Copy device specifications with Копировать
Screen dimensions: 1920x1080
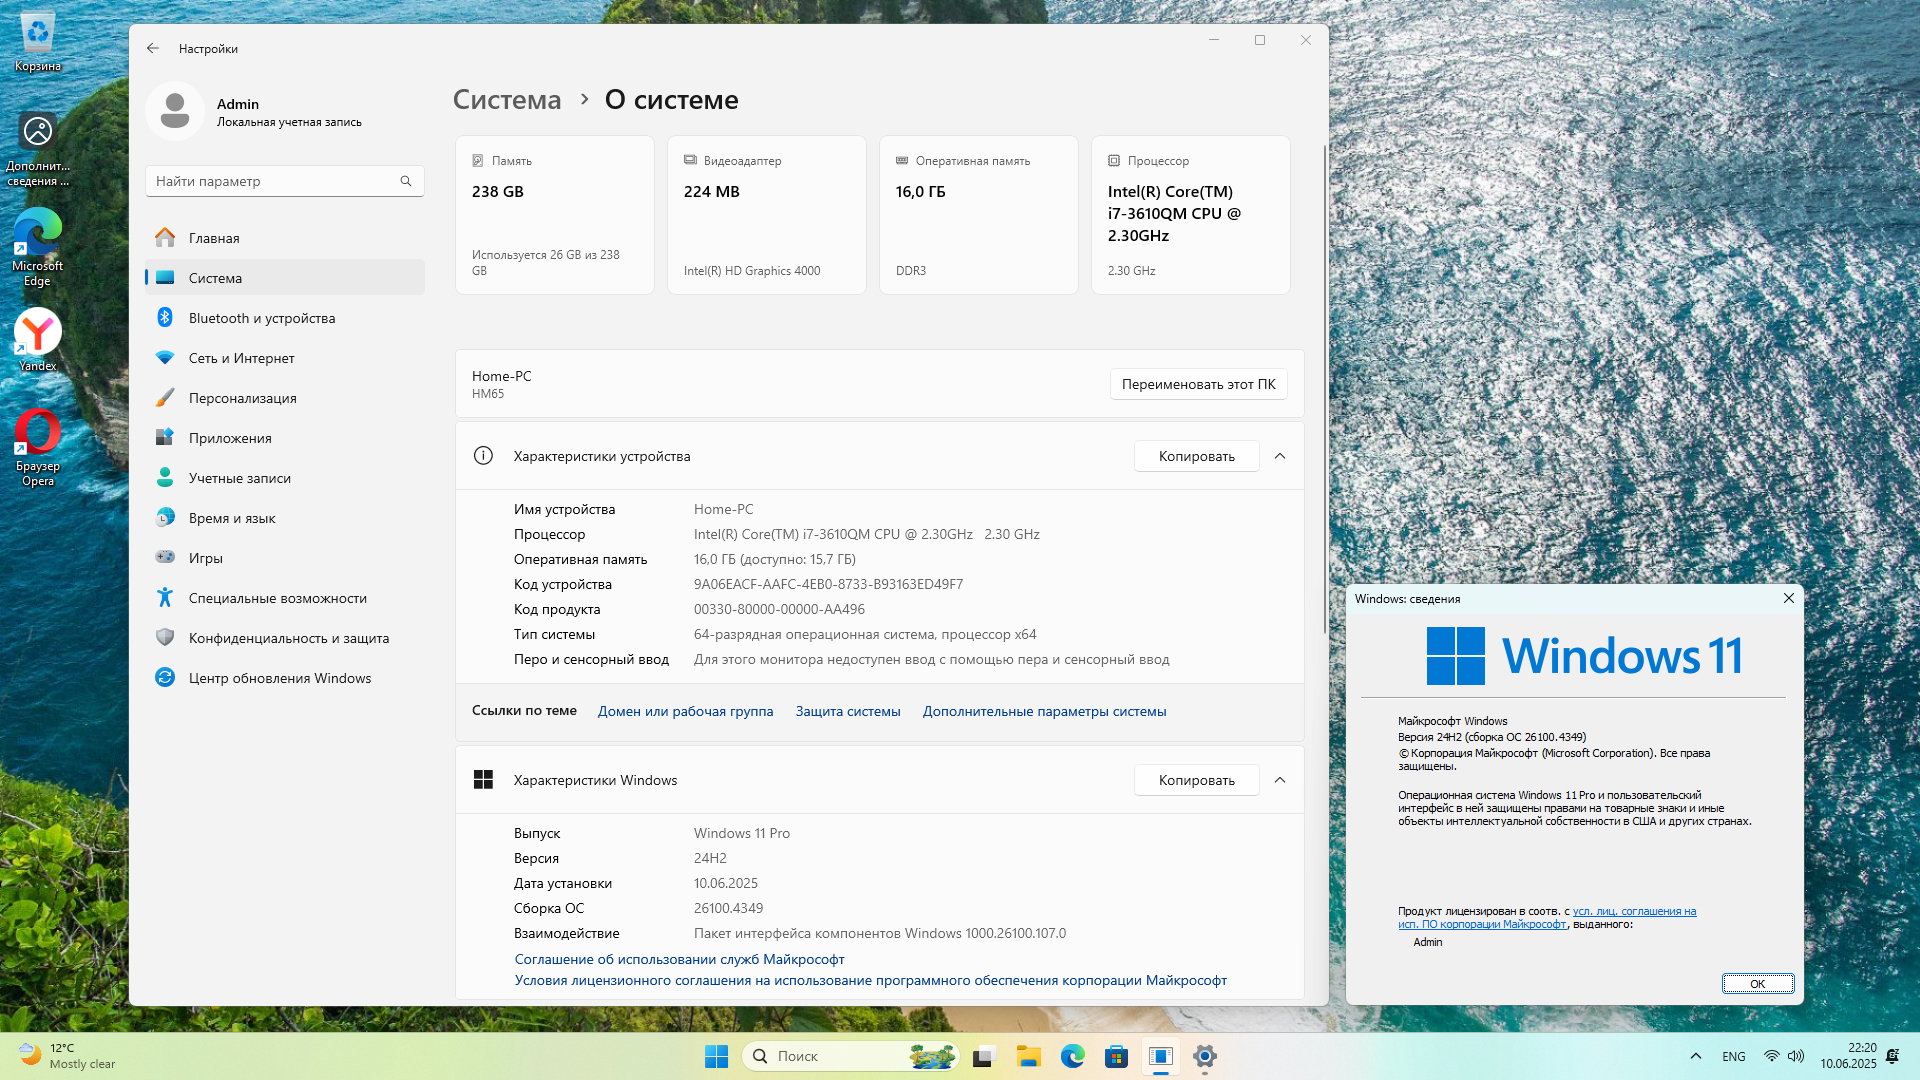point(1196,456)
